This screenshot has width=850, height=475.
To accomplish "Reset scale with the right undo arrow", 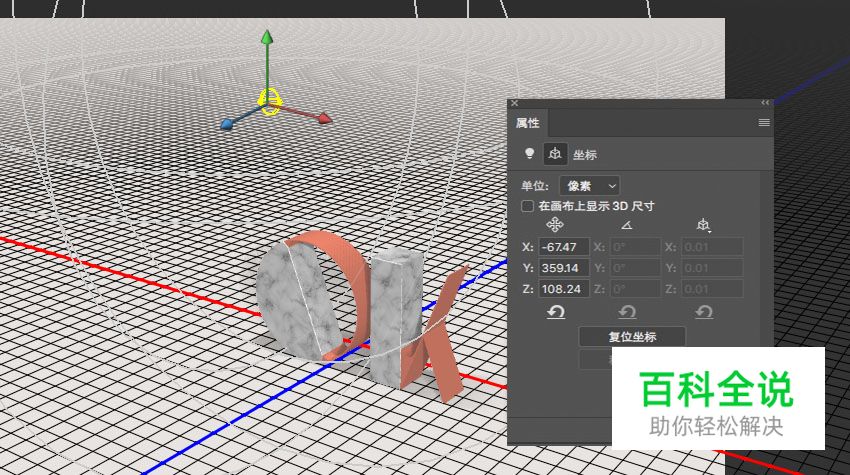I will [703, 313].
